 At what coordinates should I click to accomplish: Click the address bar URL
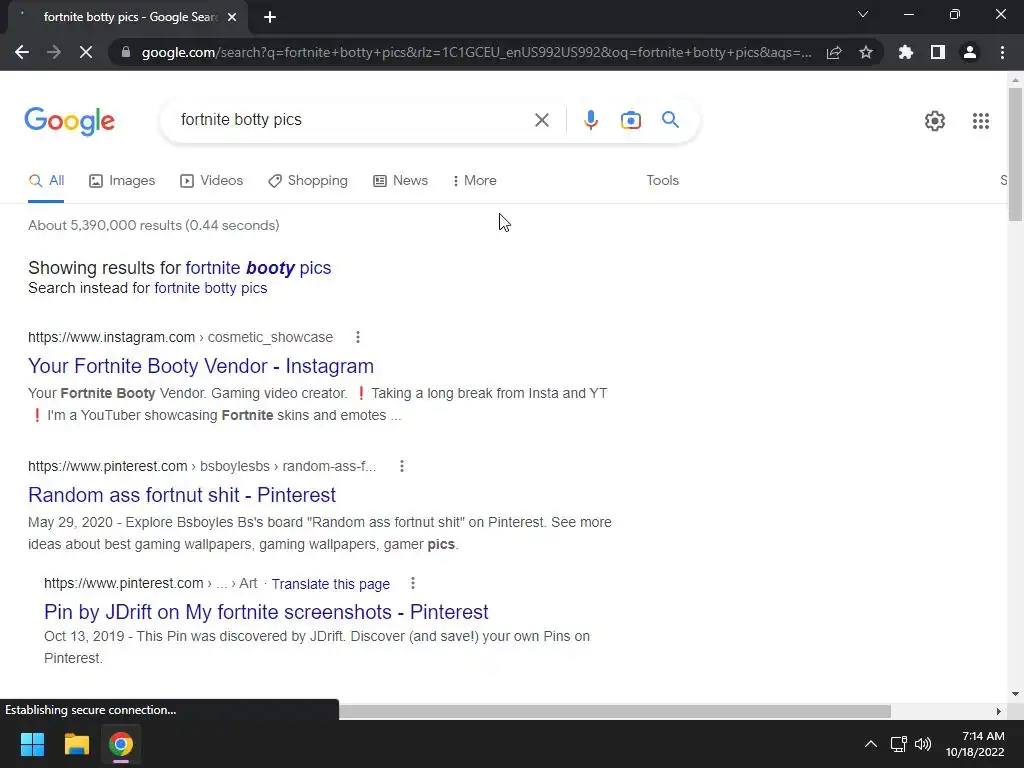click(x=476, y=52)
